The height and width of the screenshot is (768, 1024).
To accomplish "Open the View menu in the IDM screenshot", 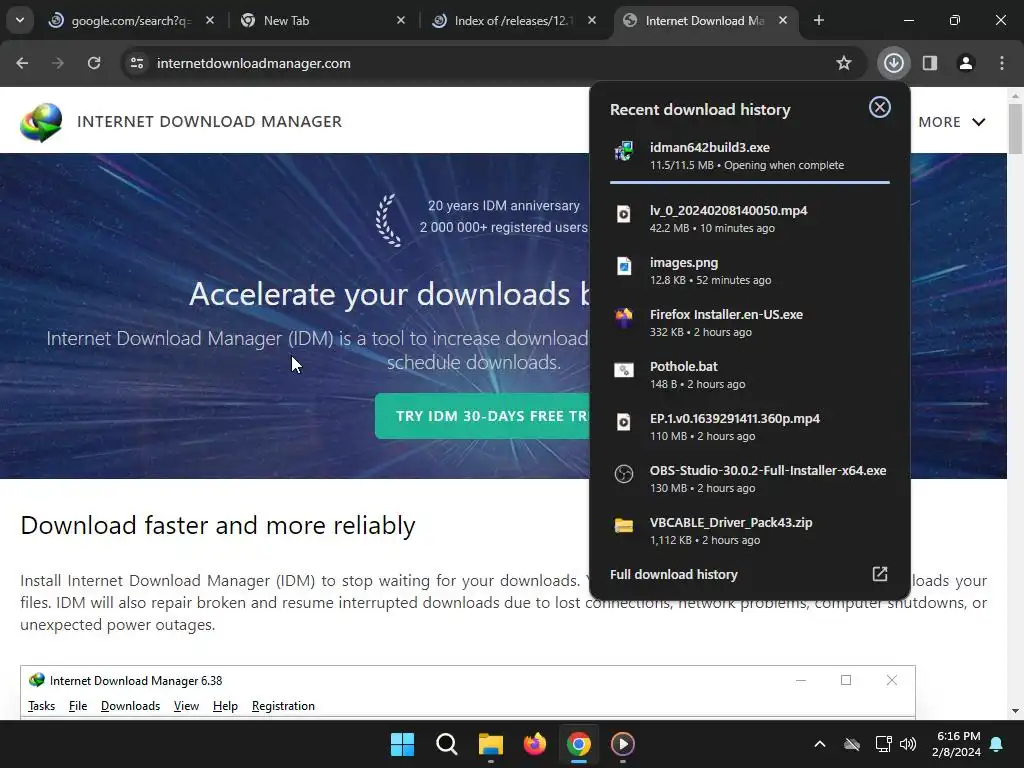I will (x=186, y=706).
